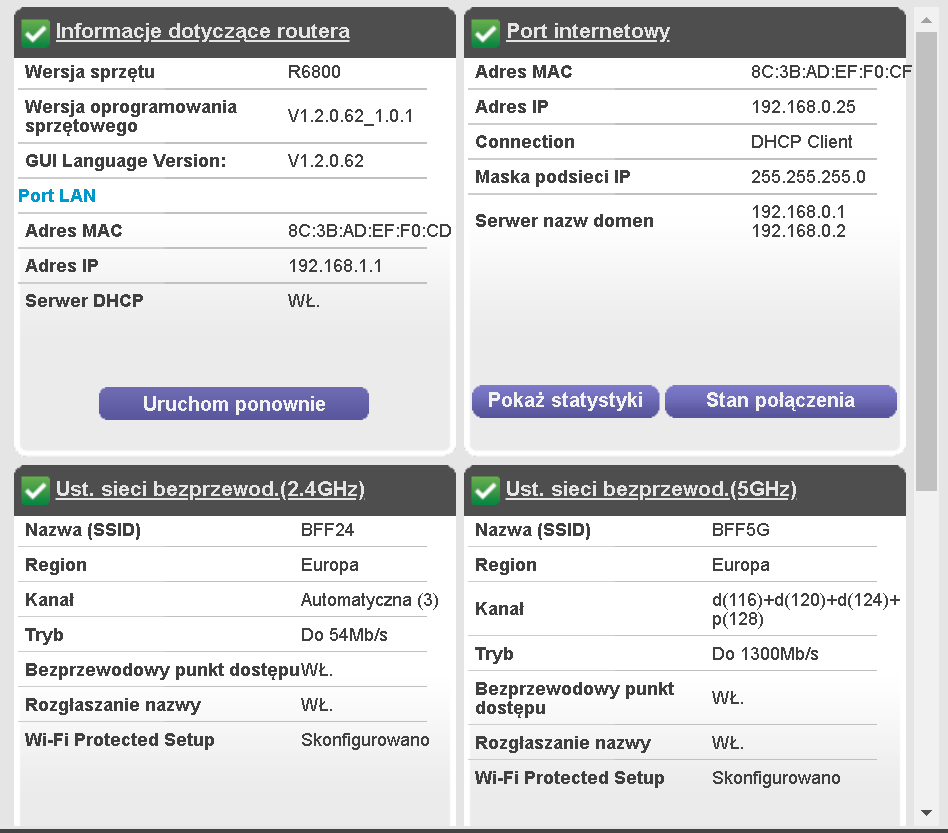The image size is (948, 833).
Task: Open the Port internetowy heading link
Action: pyautogui.click(x=587, y=31)
